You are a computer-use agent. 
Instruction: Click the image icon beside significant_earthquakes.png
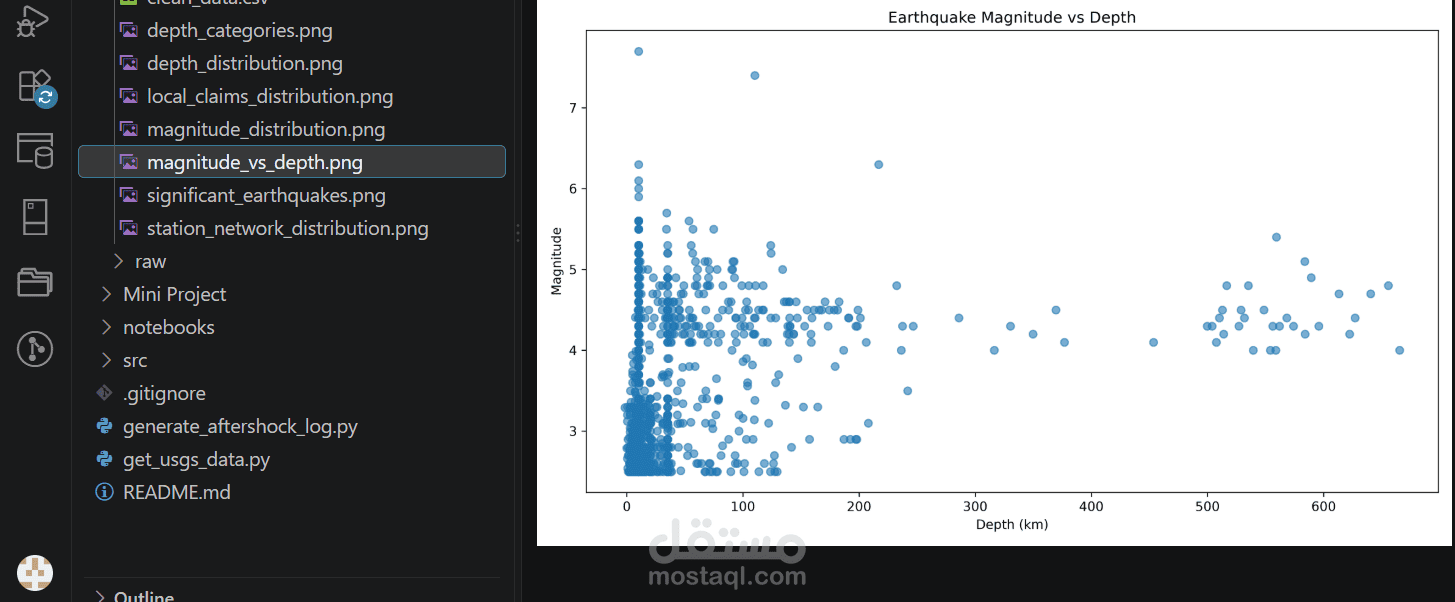tap(129, 195)
